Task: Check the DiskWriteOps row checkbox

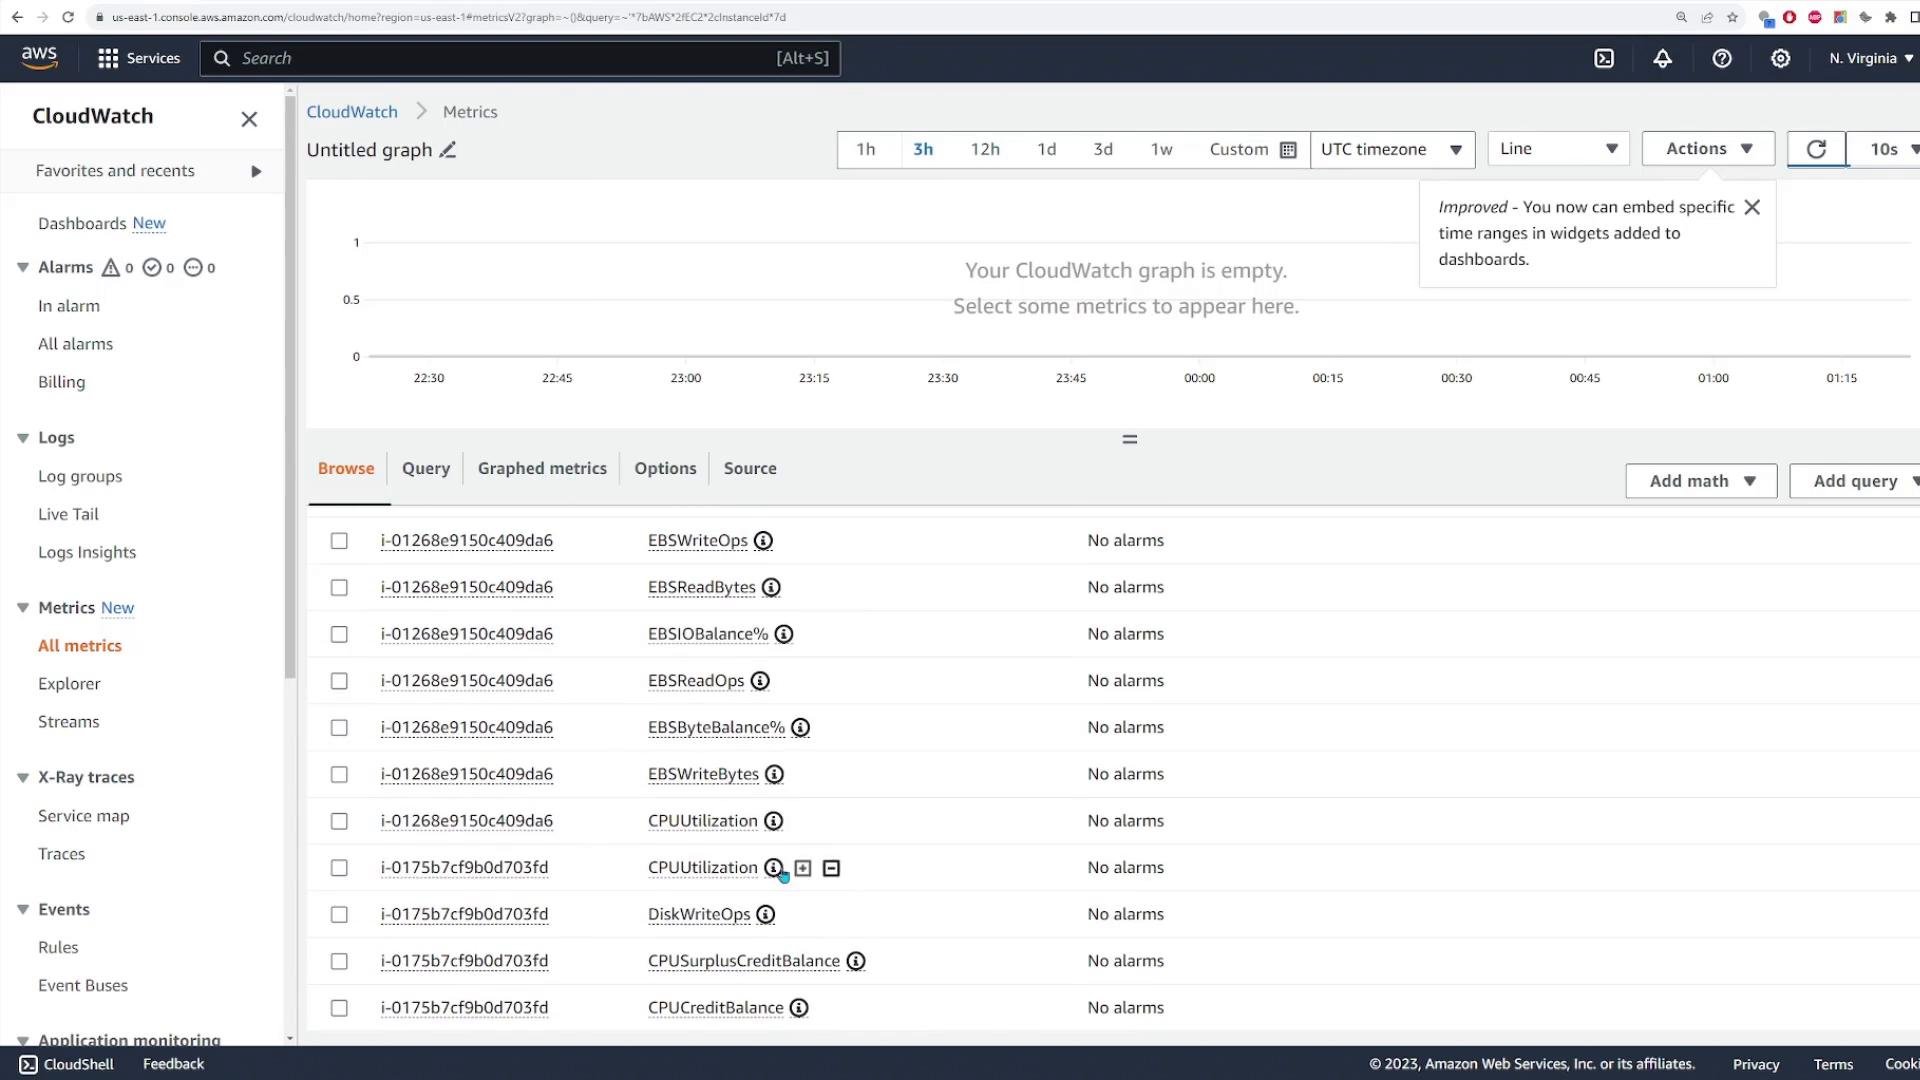Action: [x=339, y=915]
